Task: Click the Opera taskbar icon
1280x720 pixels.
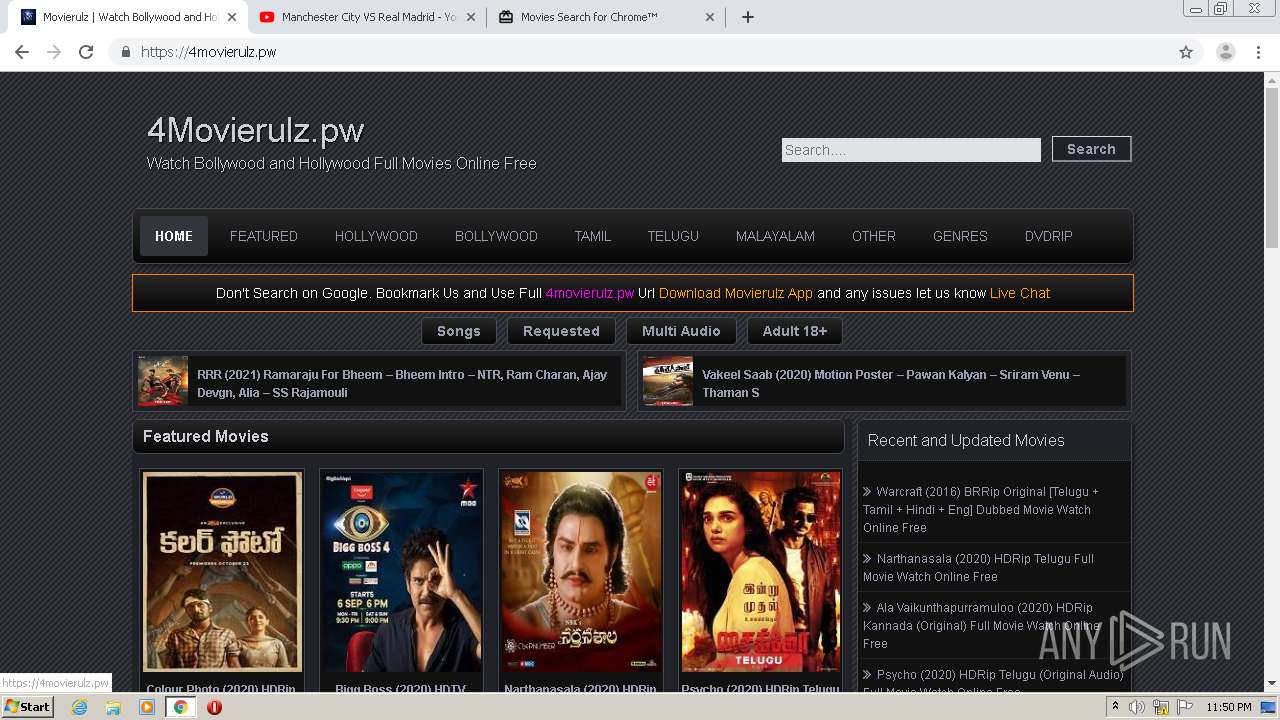Action: click(214, 707)
